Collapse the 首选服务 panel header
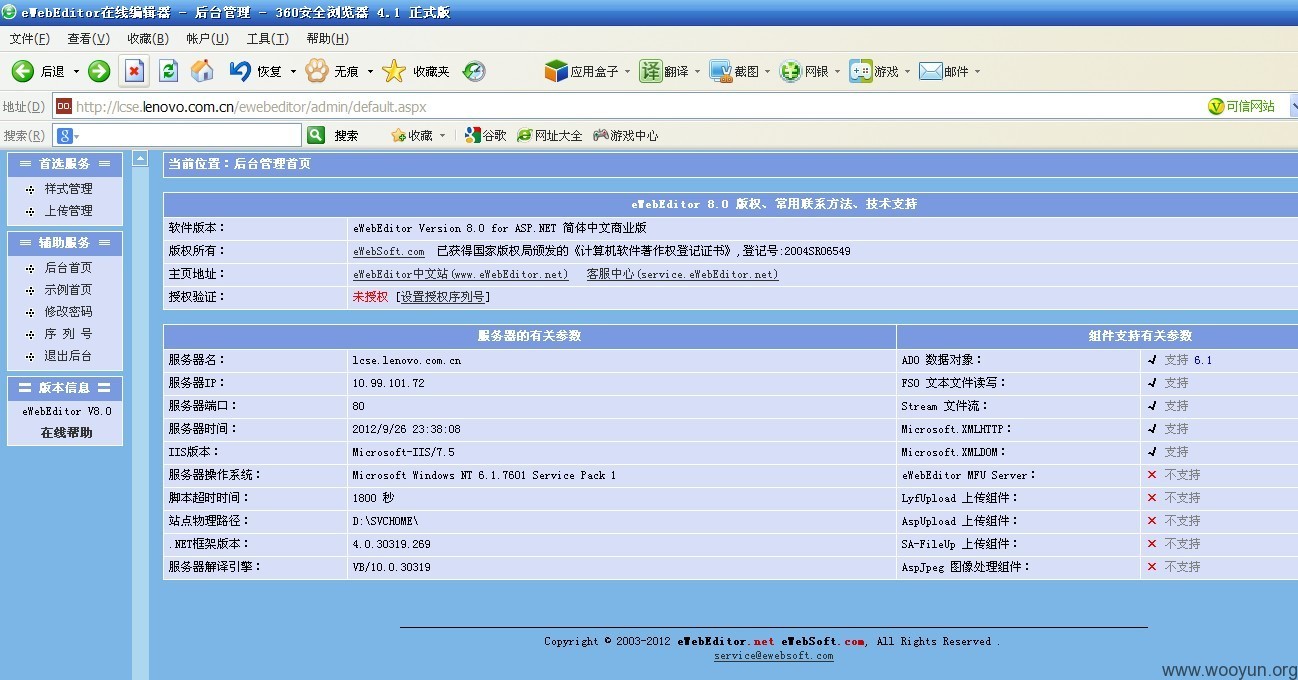The image size is (1298, 680). (x=65, y=164)
